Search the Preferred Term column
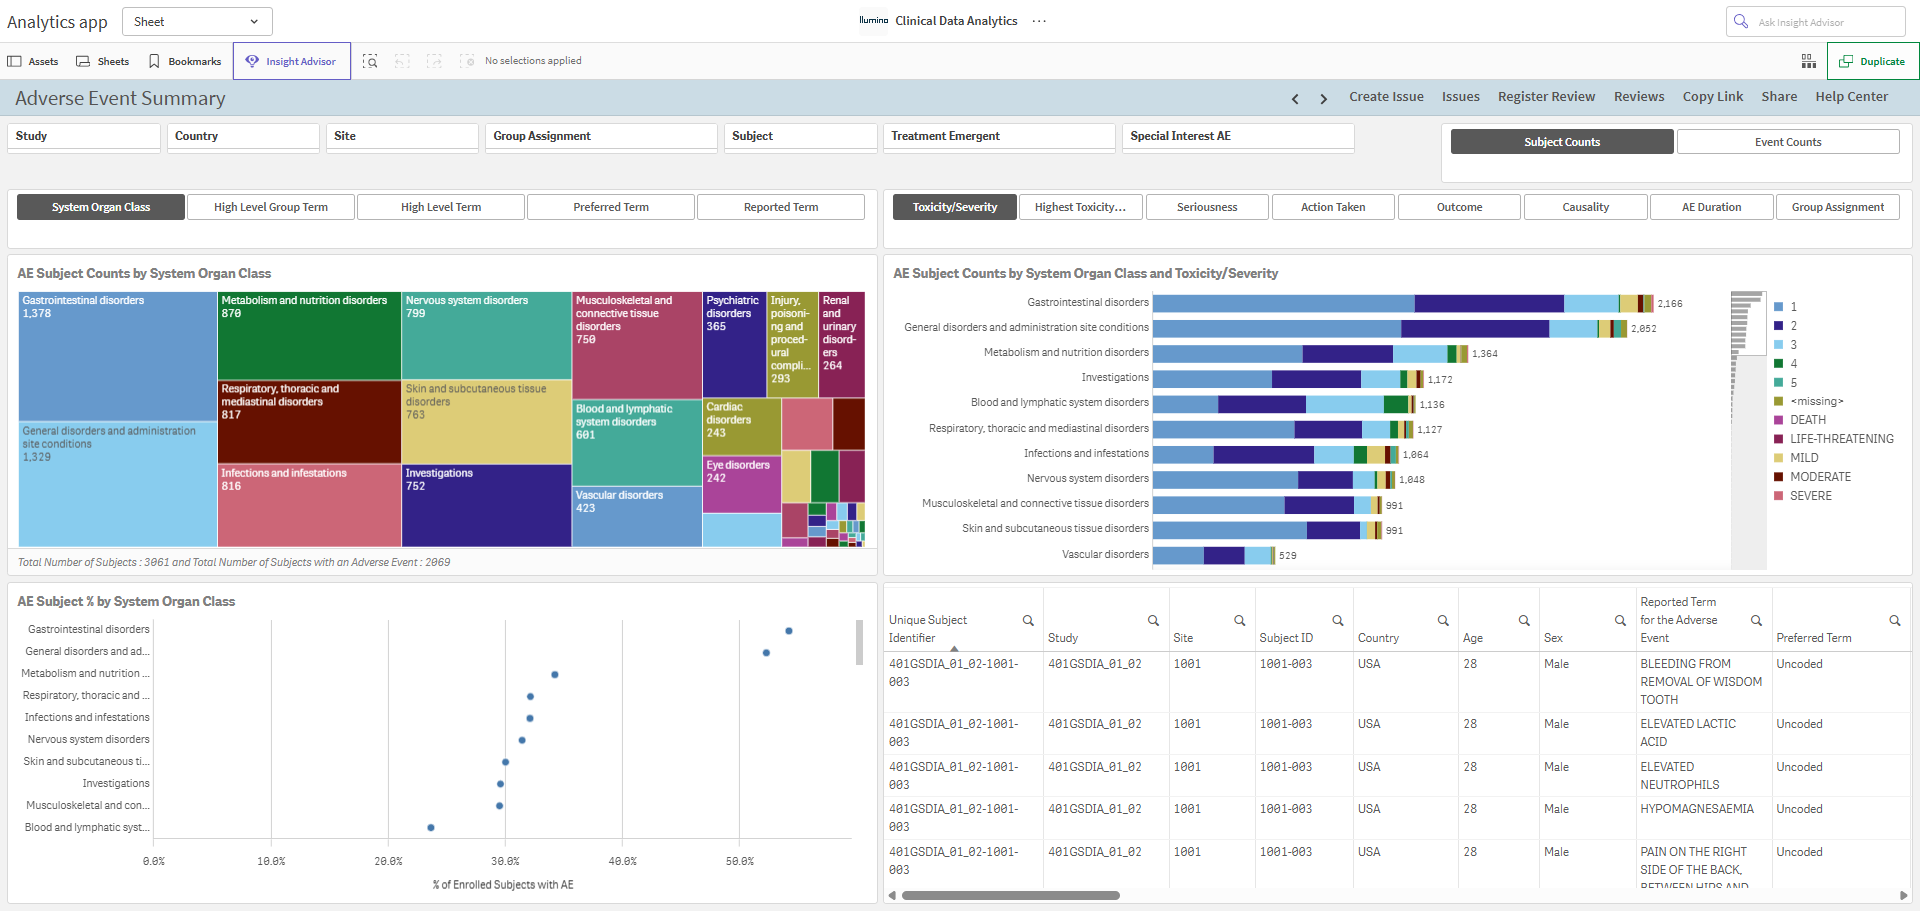This screenshot has height=911, width=1920. pyautogui.click(x=1894, y=621)
